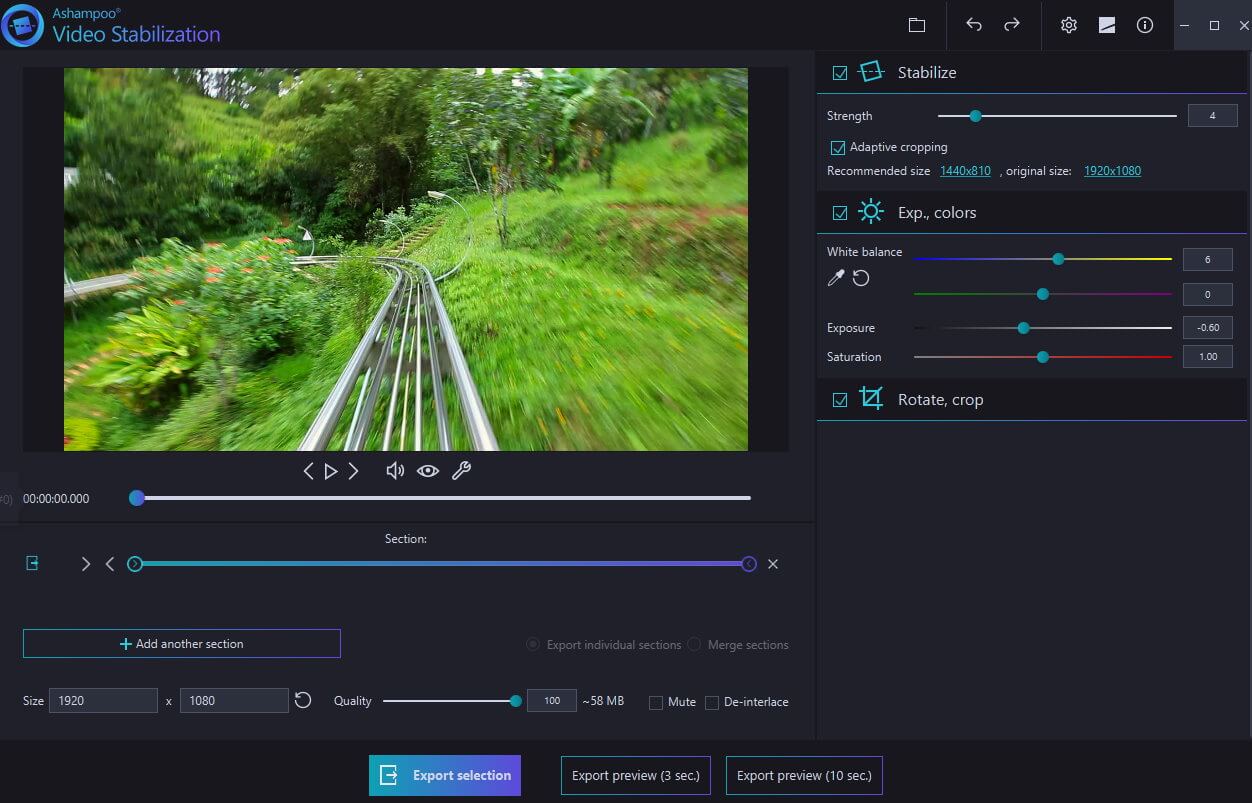The width and height of the screenshot is (1252, 803).
Task: Click the right chevron next to the section
Action: [x=86, y=563]
